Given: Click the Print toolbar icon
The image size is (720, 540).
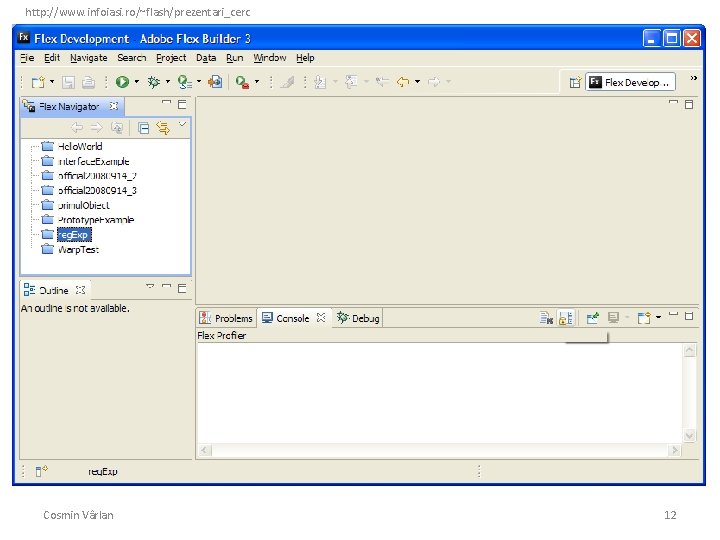Looking at the screenshot, I should (x=88, y=82).
